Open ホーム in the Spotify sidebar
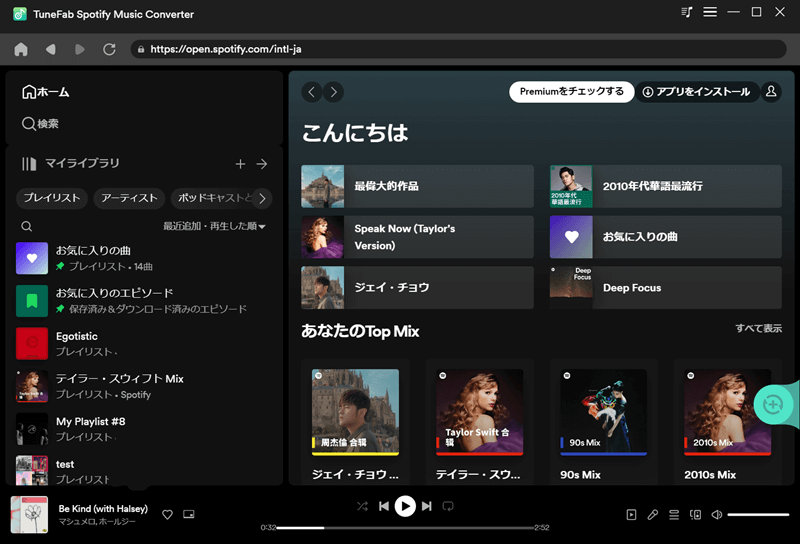The width and height of the screenshot is (800, 544). (x=46, y=92)
